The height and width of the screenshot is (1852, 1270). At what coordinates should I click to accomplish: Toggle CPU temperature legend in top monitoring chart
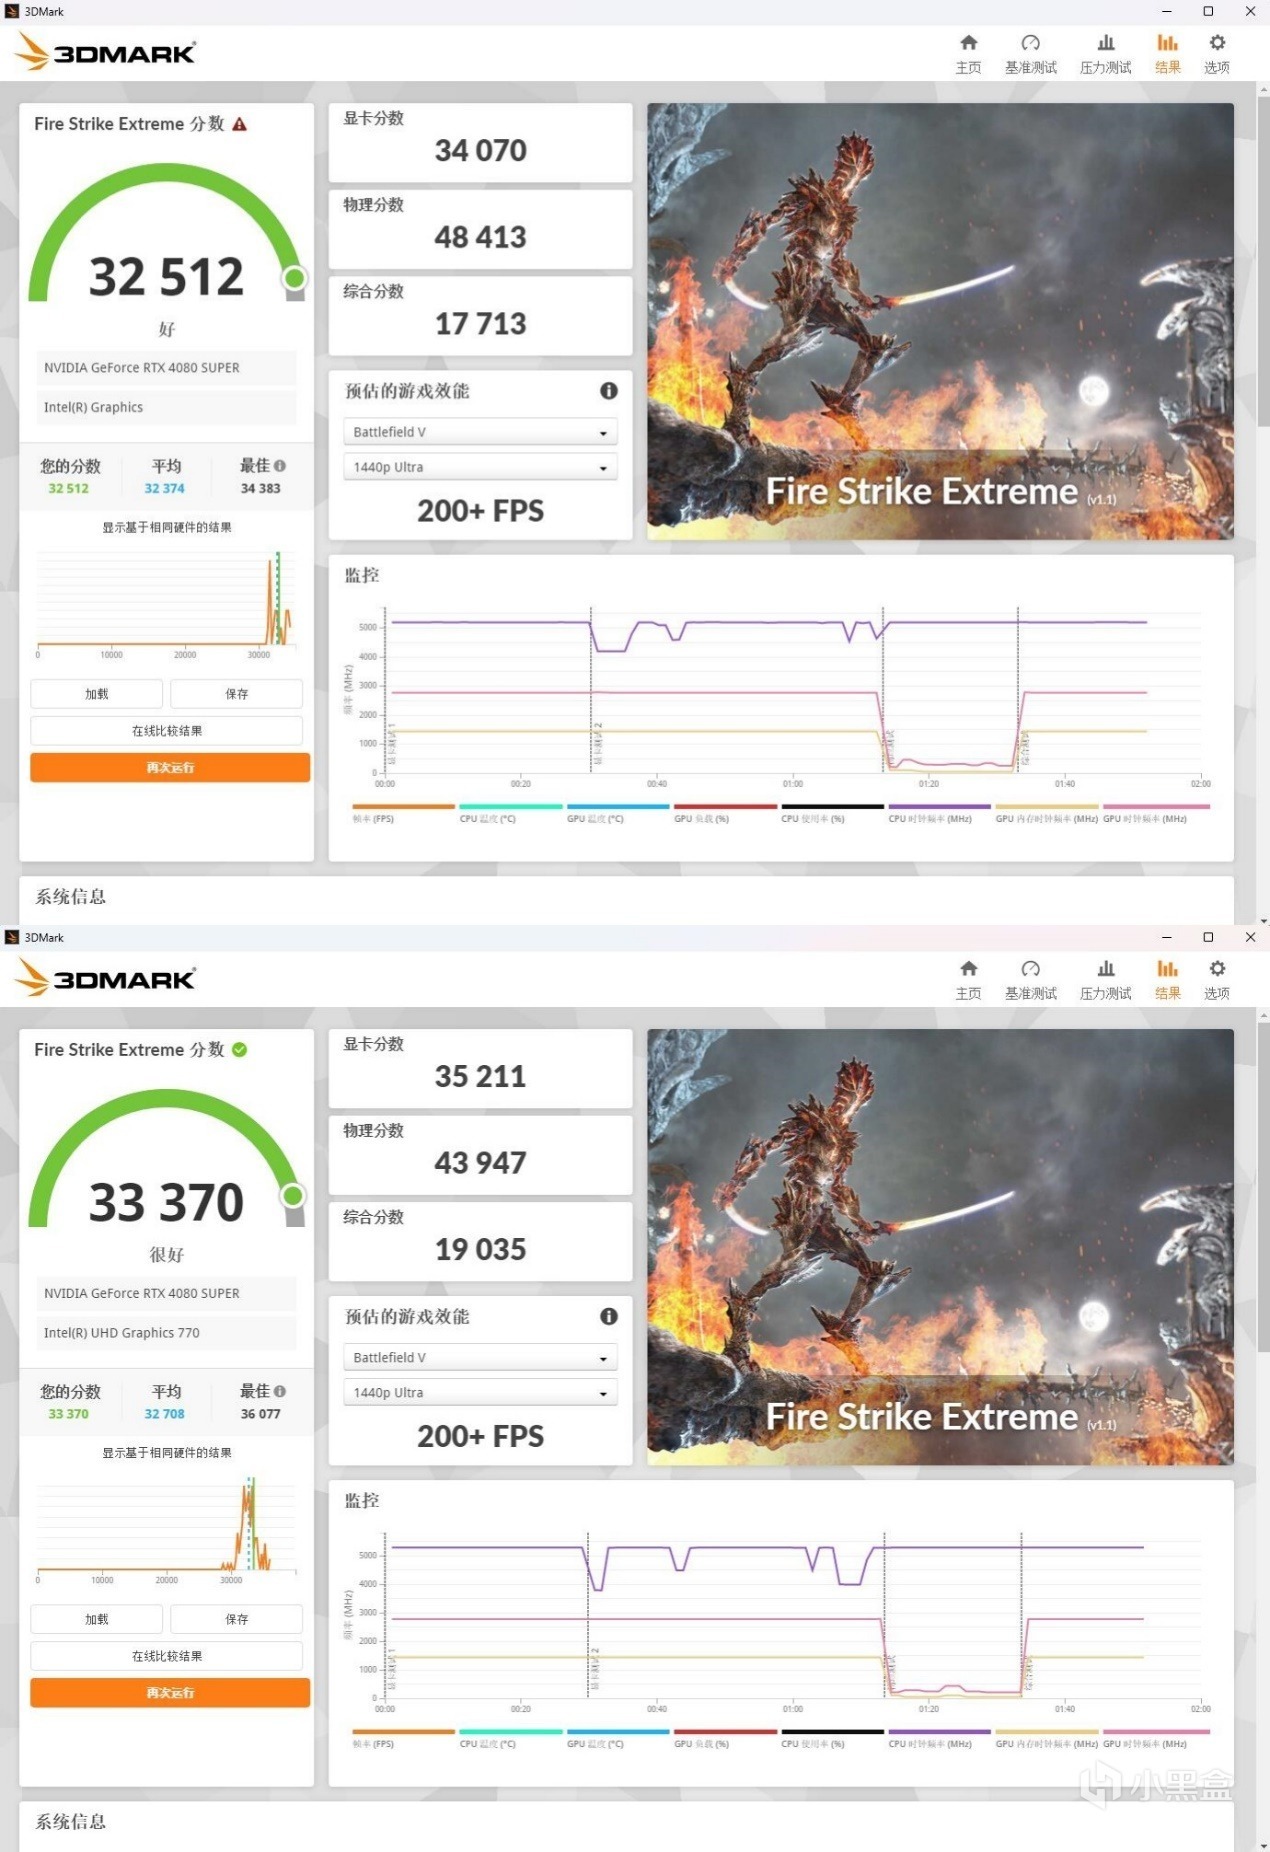[x=510, y=813]
